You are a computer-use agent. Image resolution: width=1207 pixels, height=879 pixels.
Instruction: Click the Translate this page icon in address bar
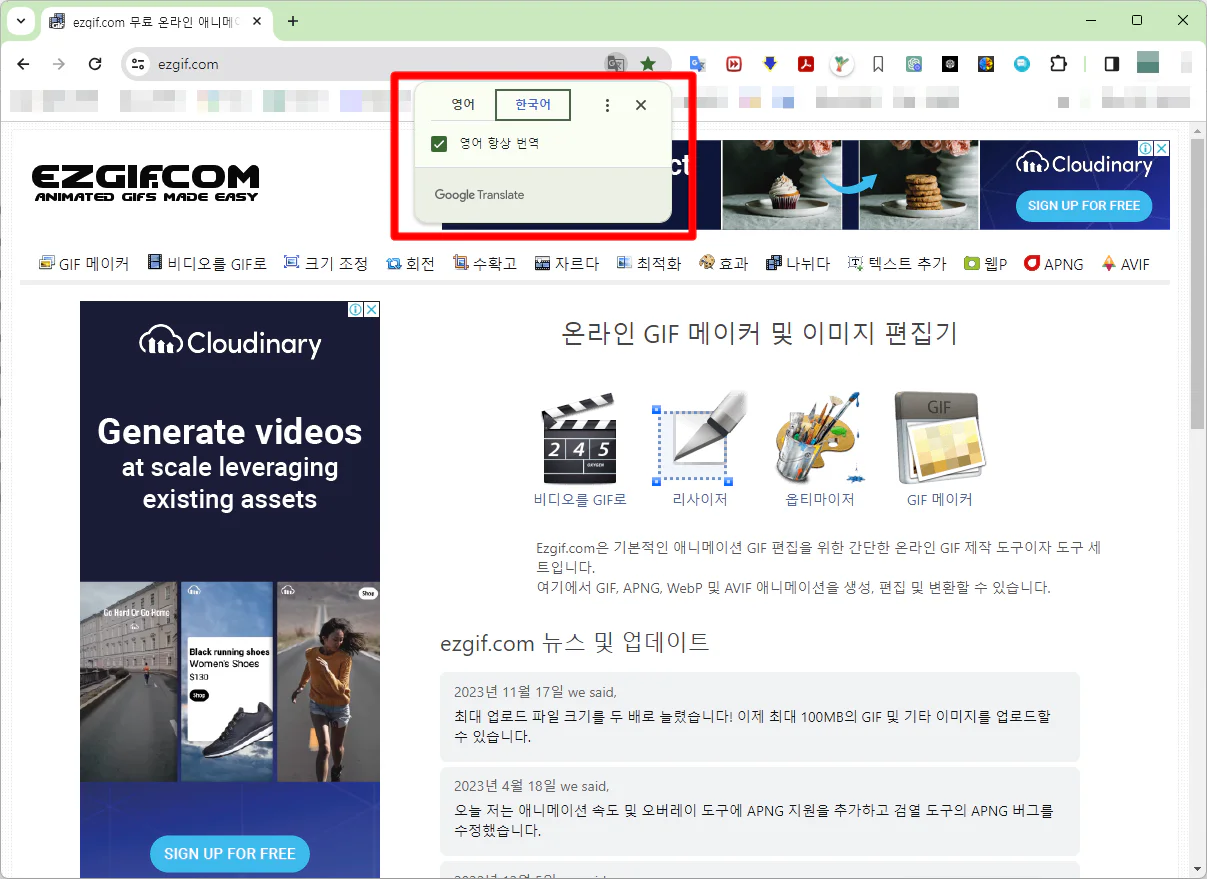(x=616, y=64)
